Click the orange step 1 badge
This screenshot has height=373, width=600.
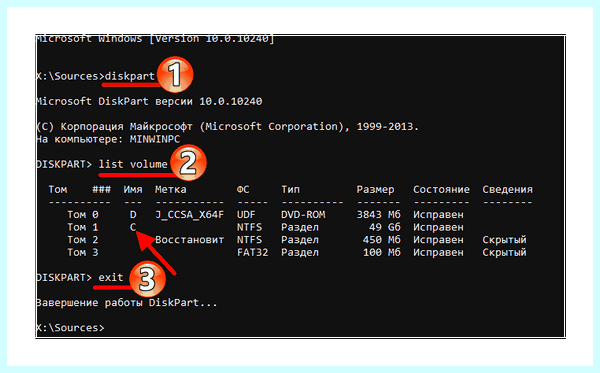[175, 74]
